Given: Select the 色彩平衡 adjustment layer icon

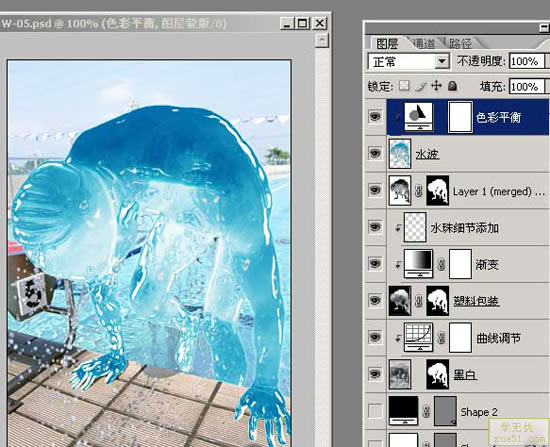Looking at the screenshot, I should point(418,116).
